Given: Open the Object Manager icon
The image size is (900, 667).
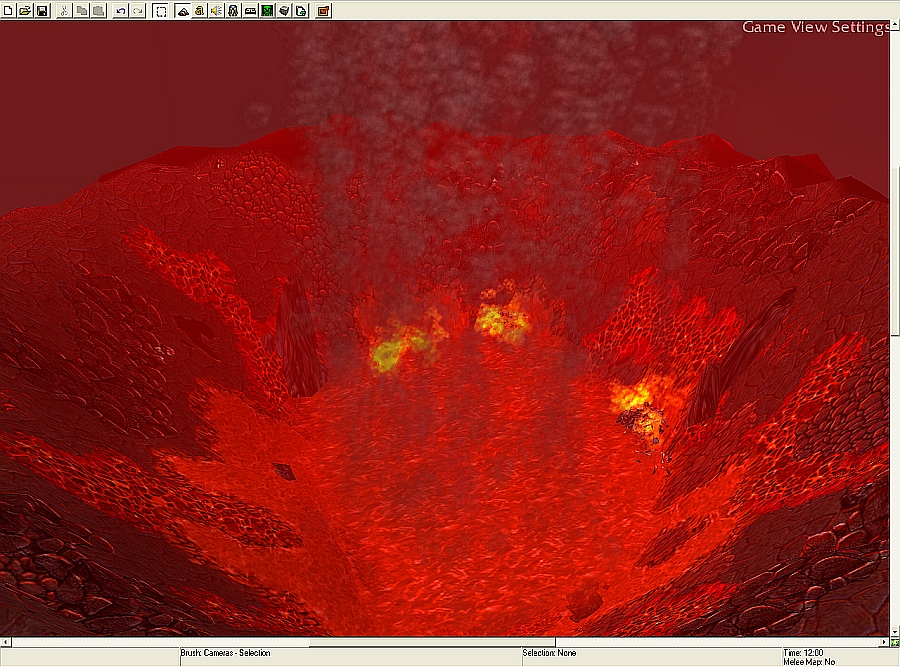Looking at the screenshot, I should pos(284,10).
